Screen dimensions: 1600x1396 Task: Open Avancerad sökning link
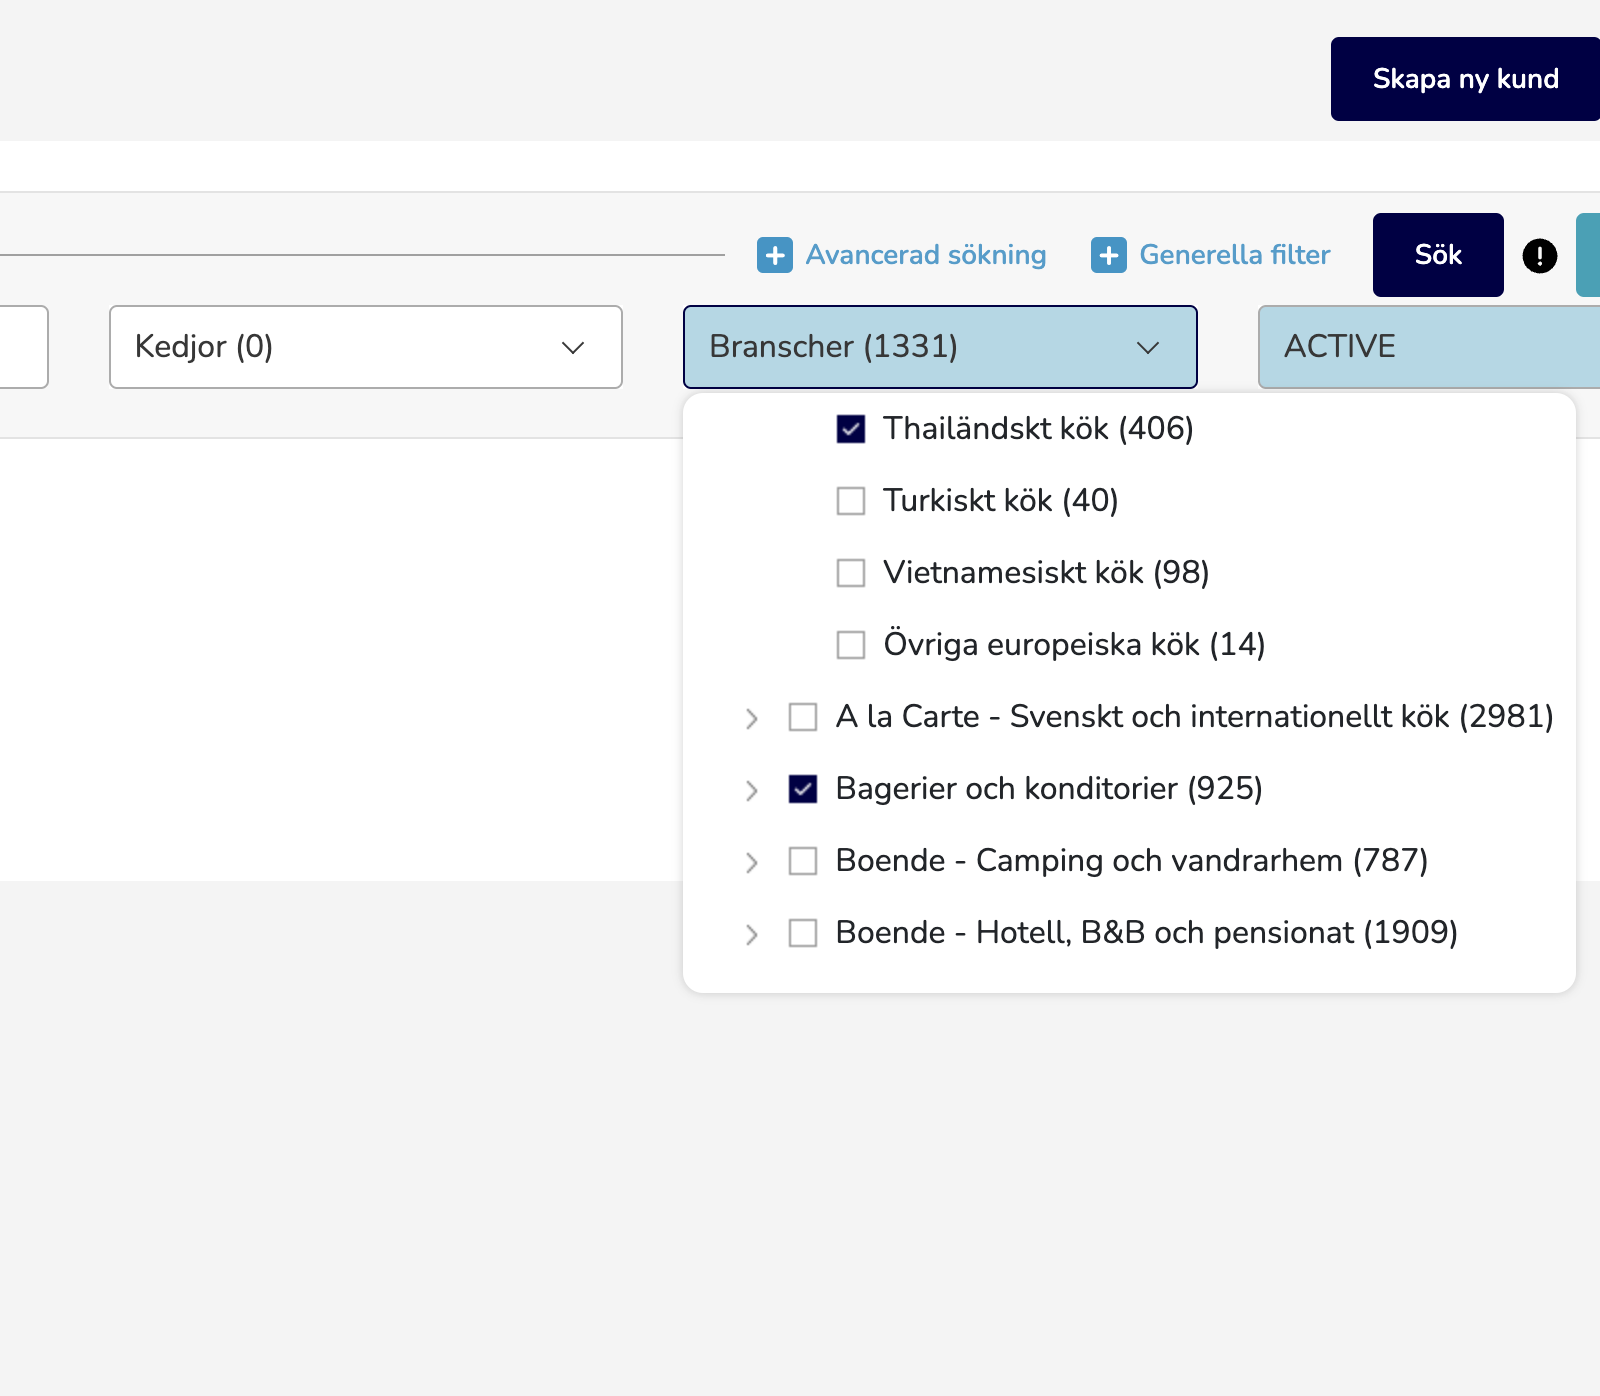926,255
